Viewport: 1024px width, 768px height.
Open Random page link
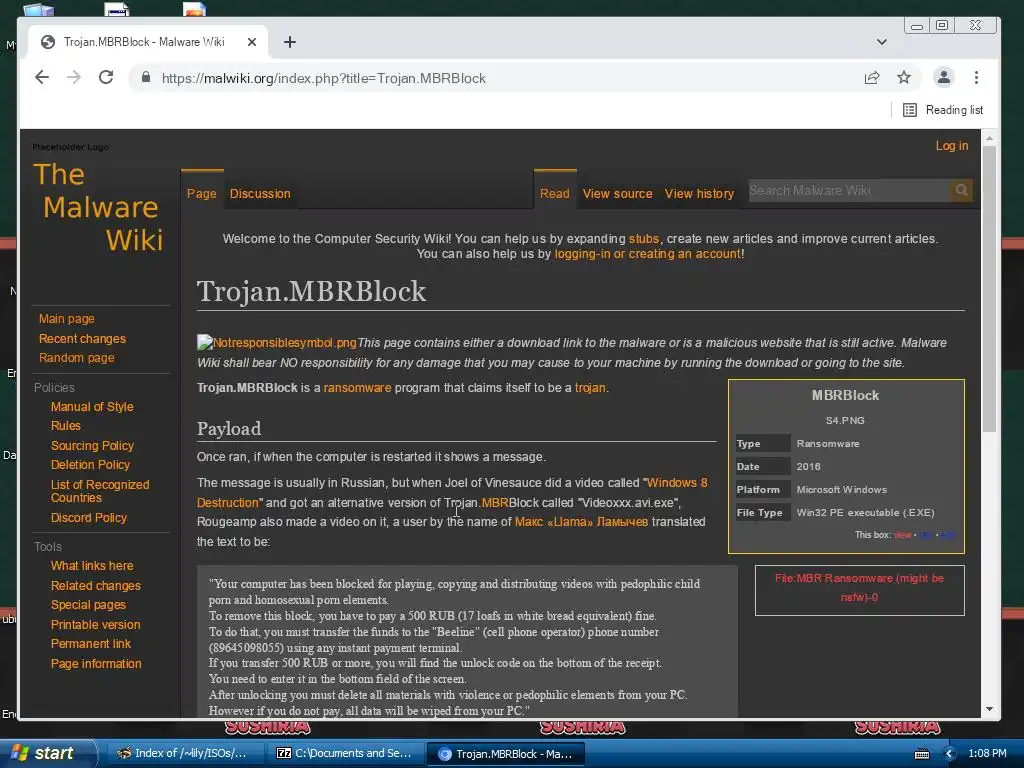coord(76,358)
